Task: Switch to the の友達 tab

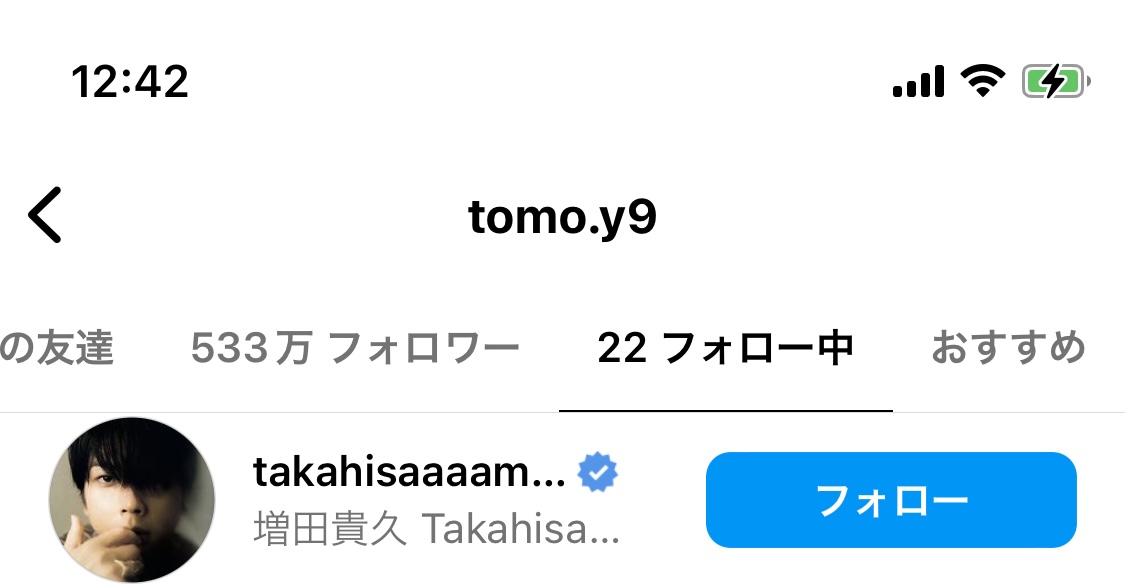Action: [x=57, y=348]
